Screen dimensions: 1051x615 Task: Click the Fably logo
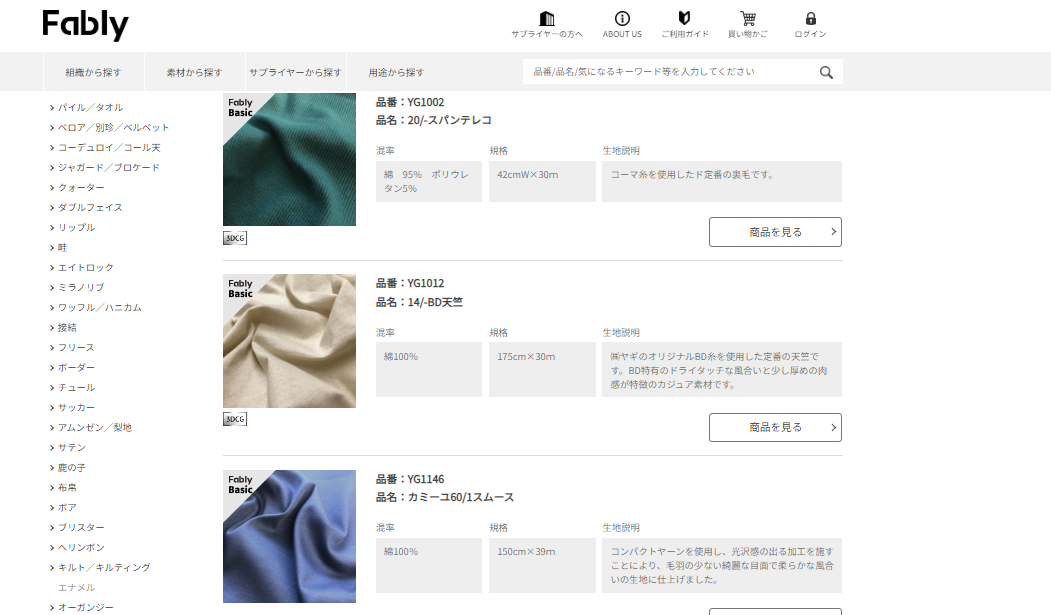(85, 24)
